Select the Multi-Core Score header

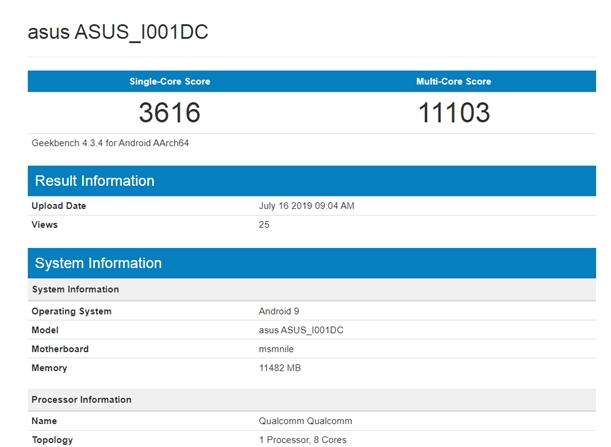pyautogui.click(x=453, y=81)
